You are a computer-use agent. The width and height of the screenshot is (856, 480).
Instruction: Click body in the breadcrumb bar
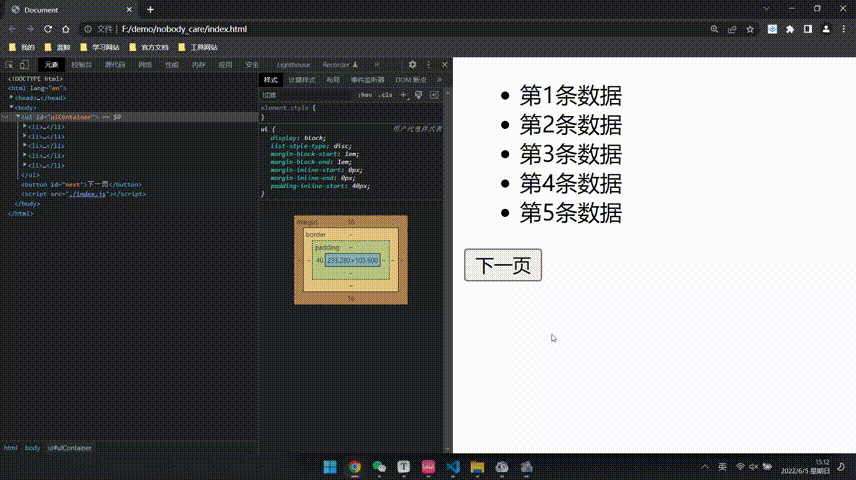point(32,448)
